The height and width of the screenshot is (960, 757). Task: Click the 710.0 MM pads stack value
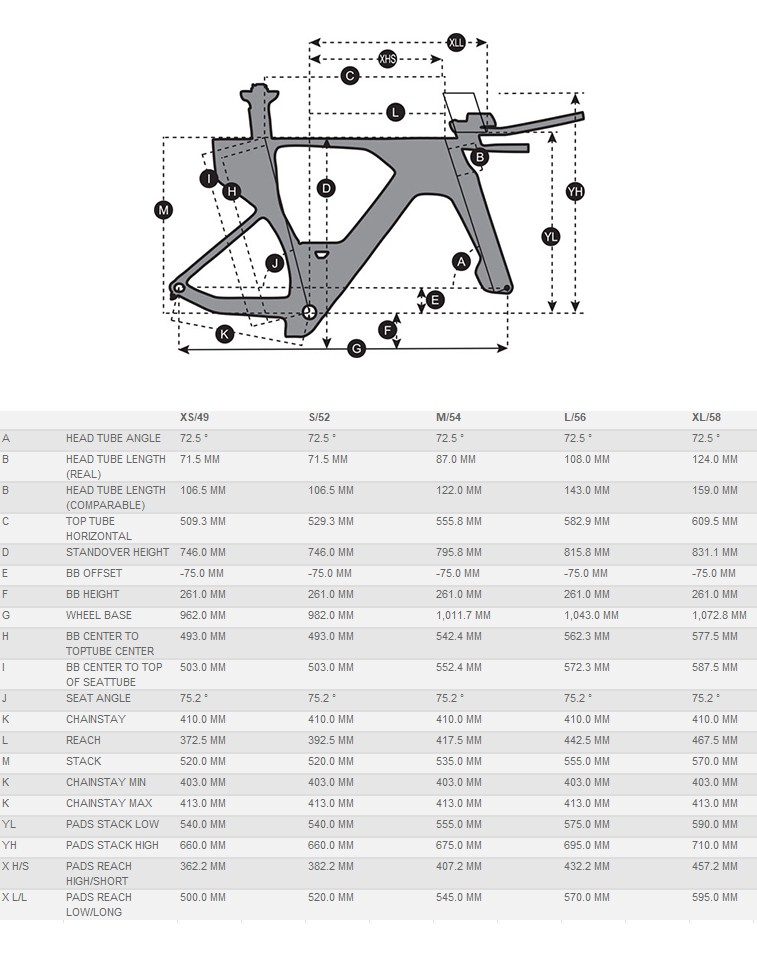tap(715, 845)
